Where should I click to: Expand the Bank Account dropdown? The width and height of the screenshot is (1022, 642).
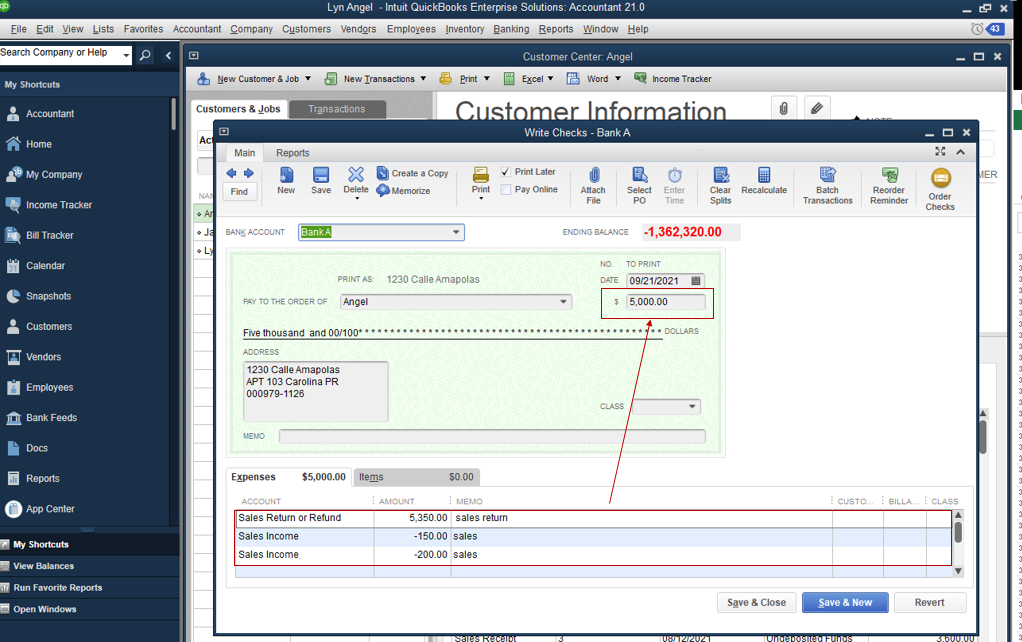click(x=456, y=232)
